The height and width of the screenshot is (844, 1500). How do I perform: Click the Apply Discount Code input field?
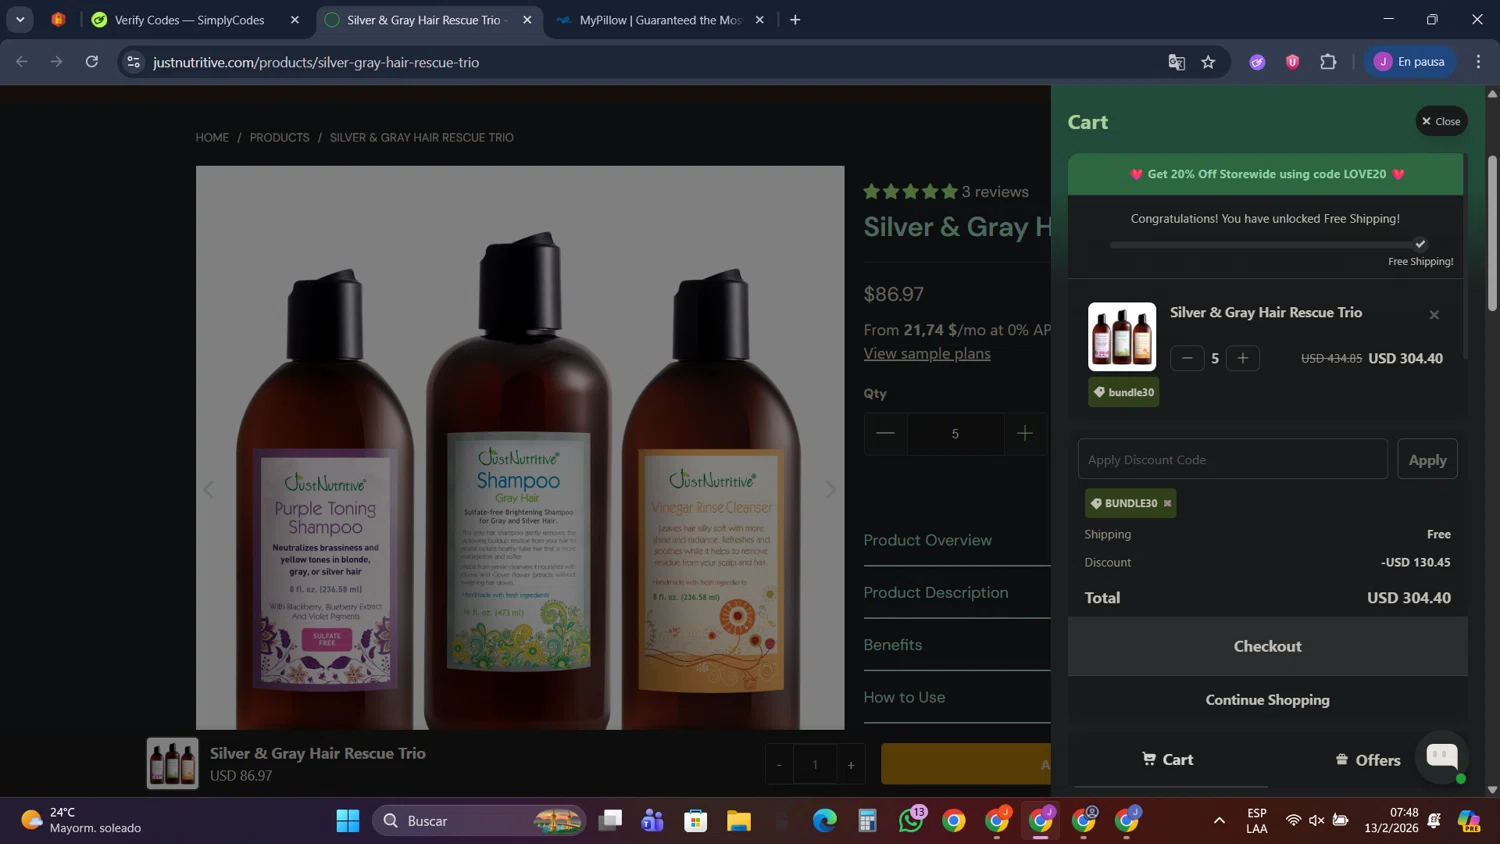click(1232, 459)
